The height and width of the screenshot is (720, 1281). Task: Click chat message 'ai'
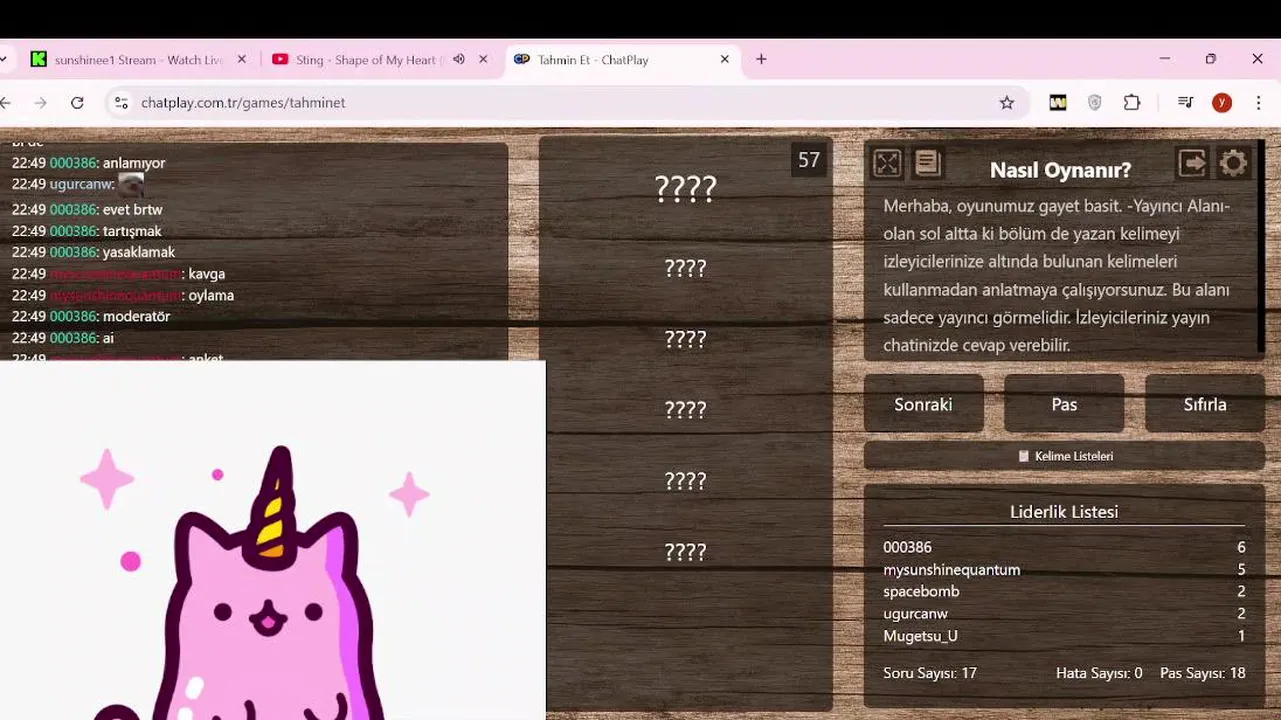[108, 338]
